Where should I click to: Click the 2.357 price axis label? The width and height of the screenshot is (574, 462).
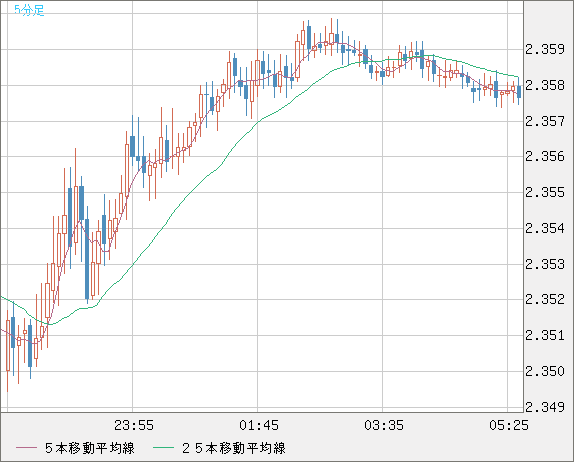[545, 121]
